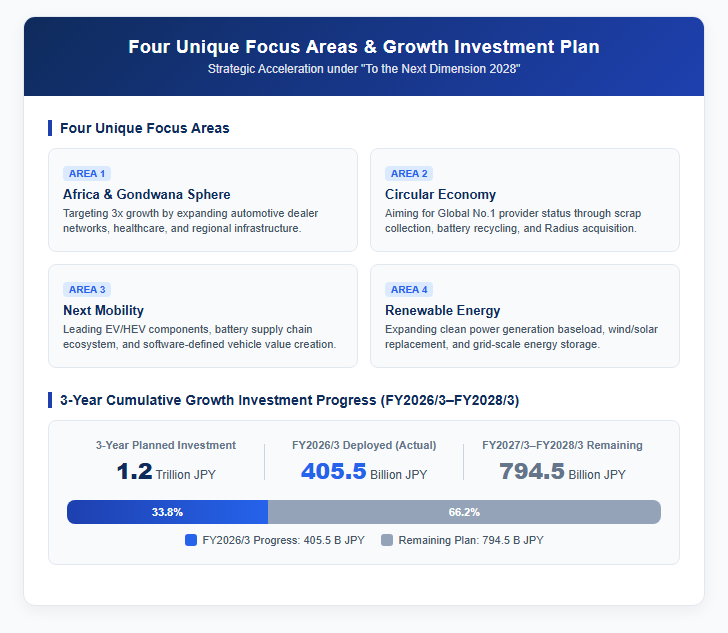This screenshot has width=728, height=633.
Task: Select the "Four Unique Focus Areas" section heading
Action: [145, 128]
